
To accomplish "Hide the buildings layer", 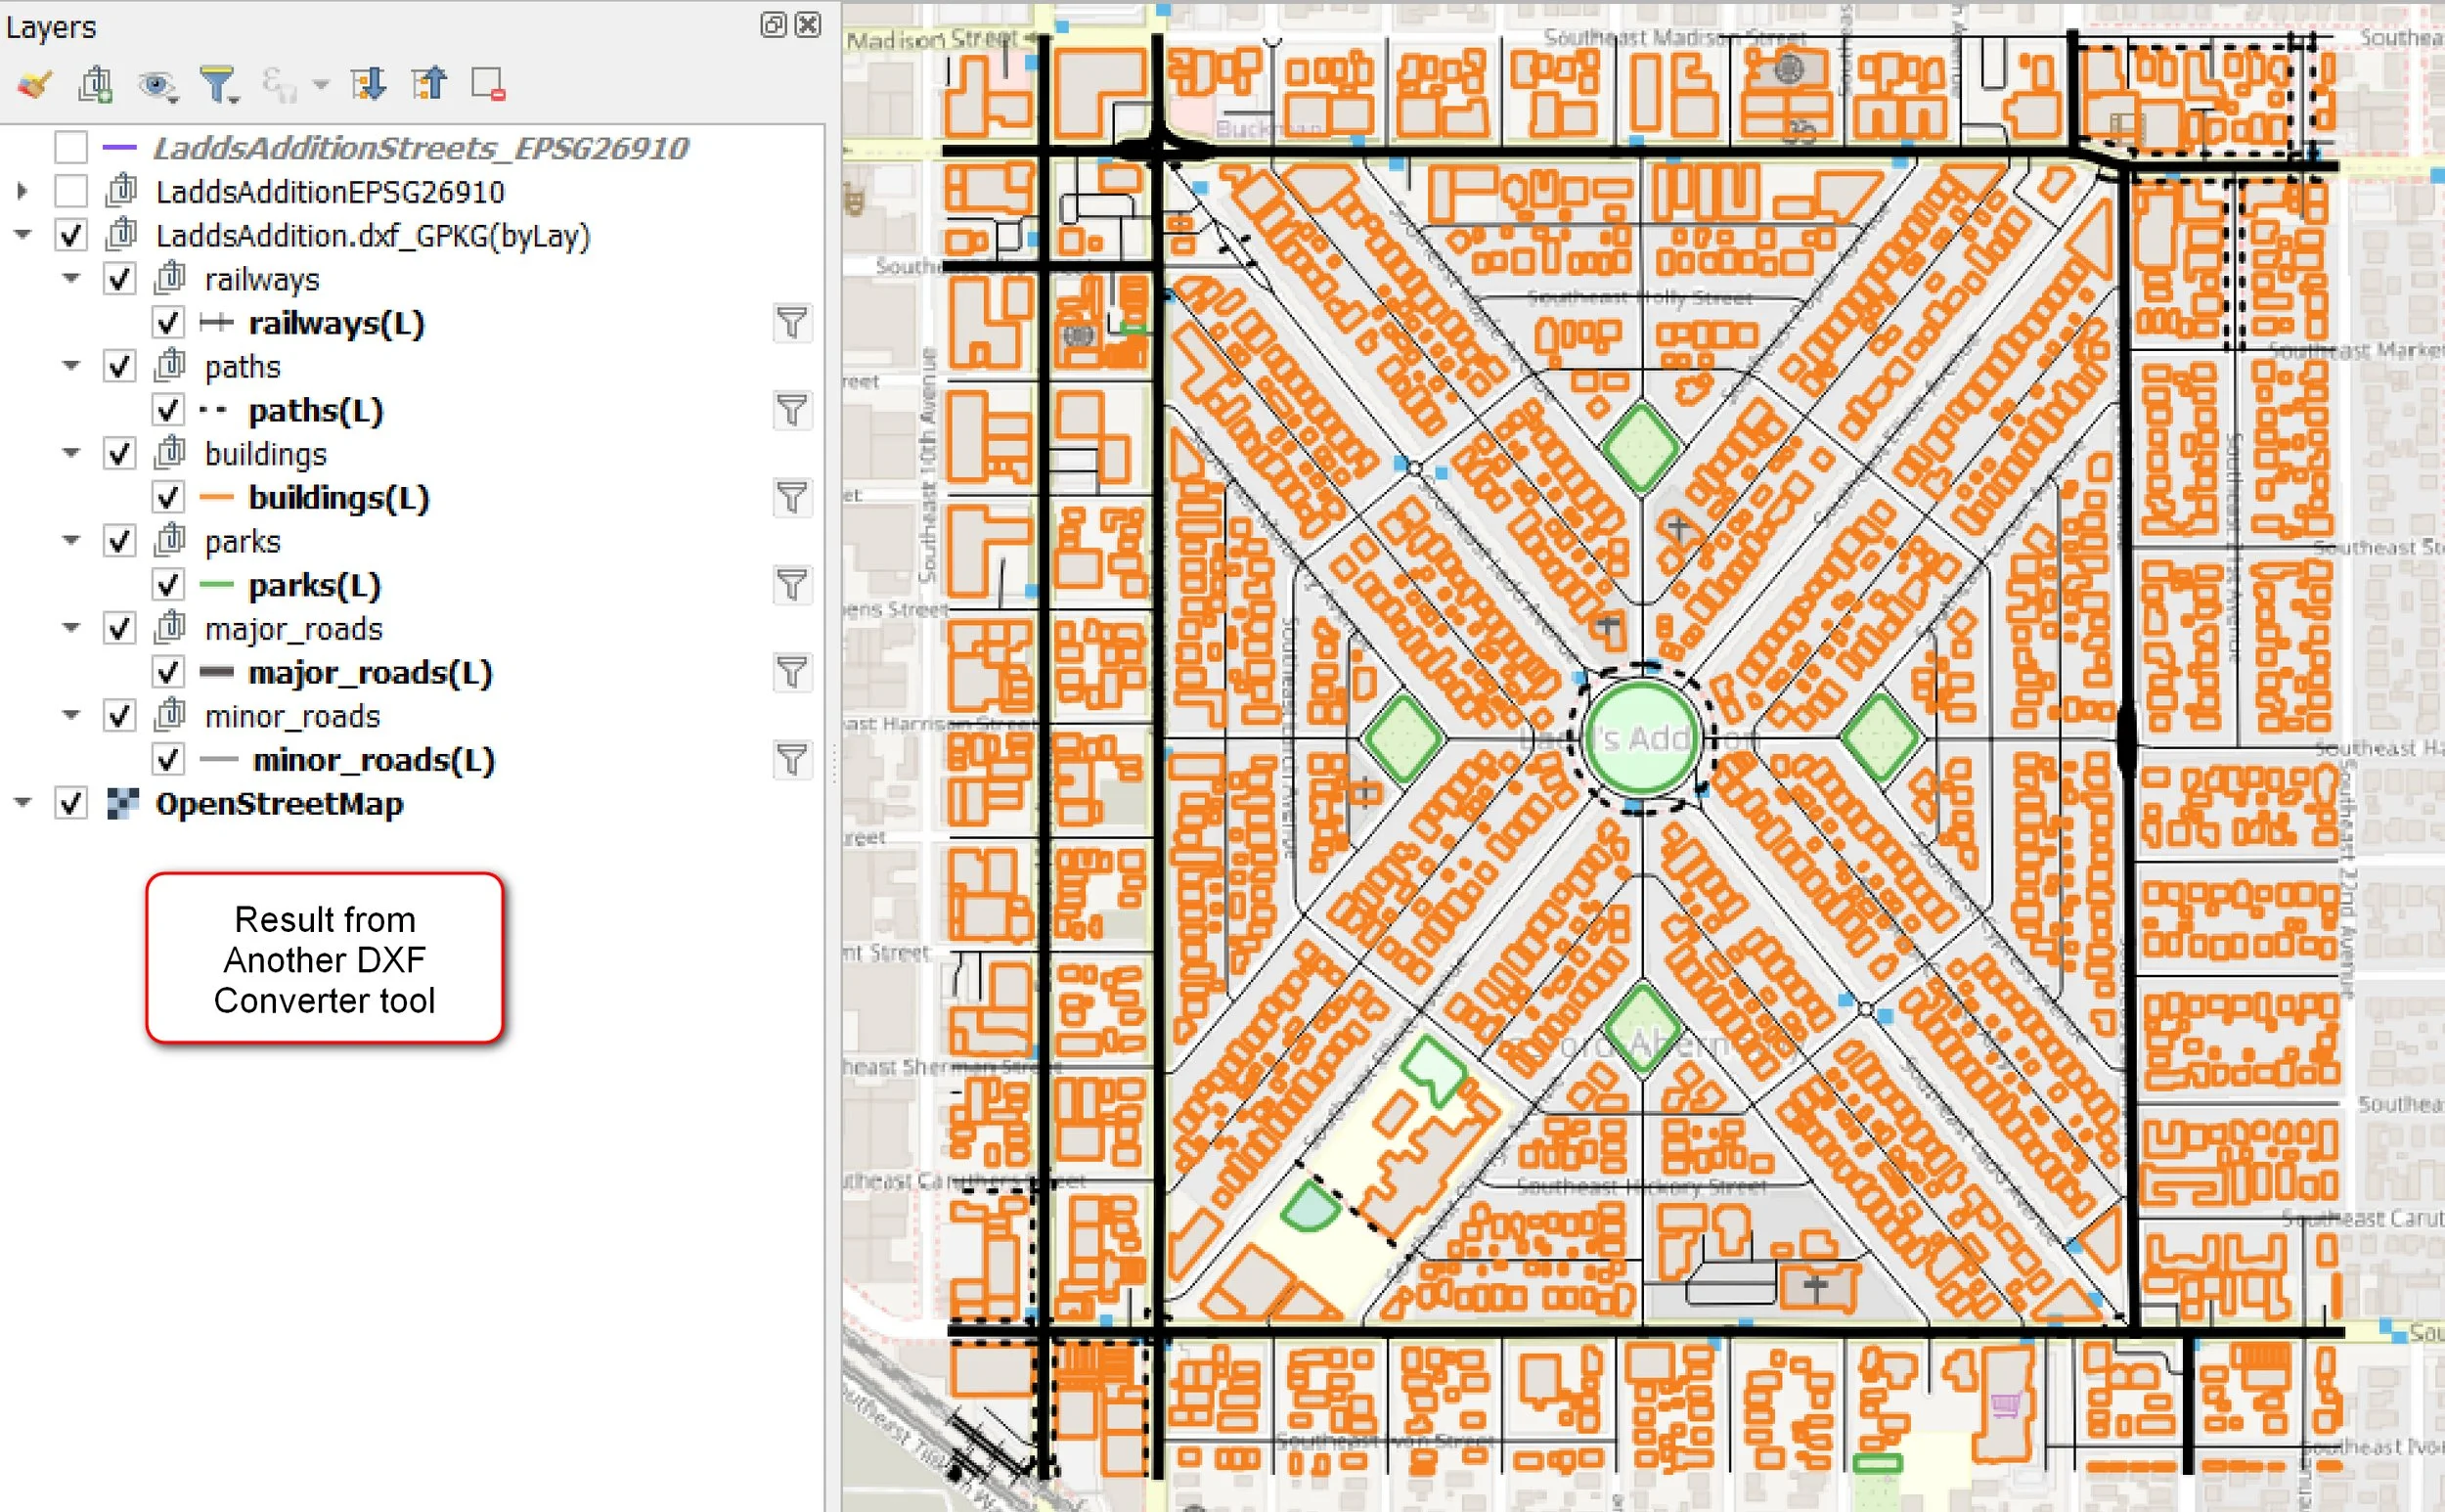I will pyautogui.click(x=119, y=452).
